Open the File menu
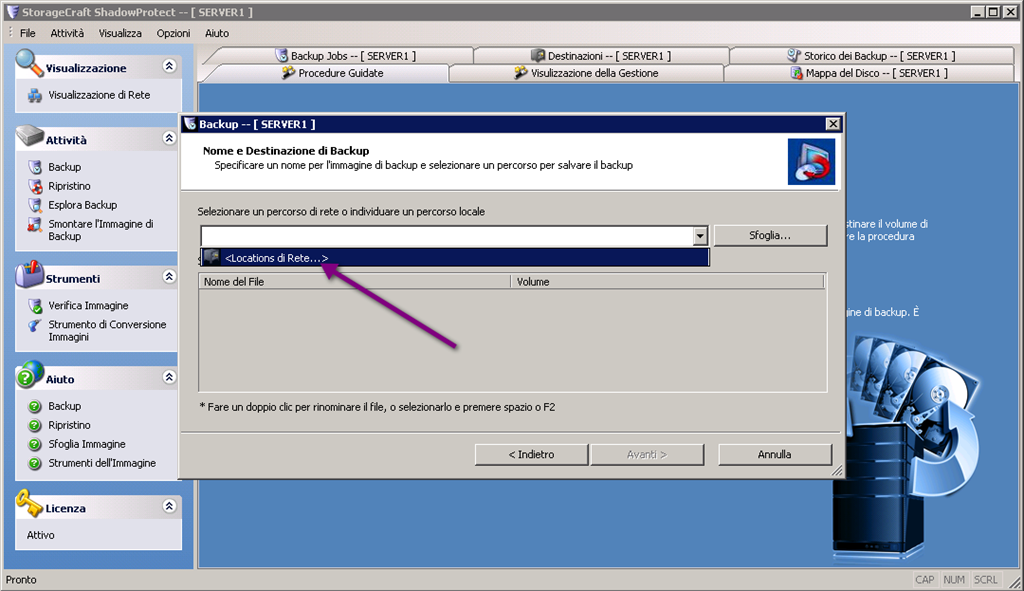This screenshot has height=591, width=1024. [27, 33]
